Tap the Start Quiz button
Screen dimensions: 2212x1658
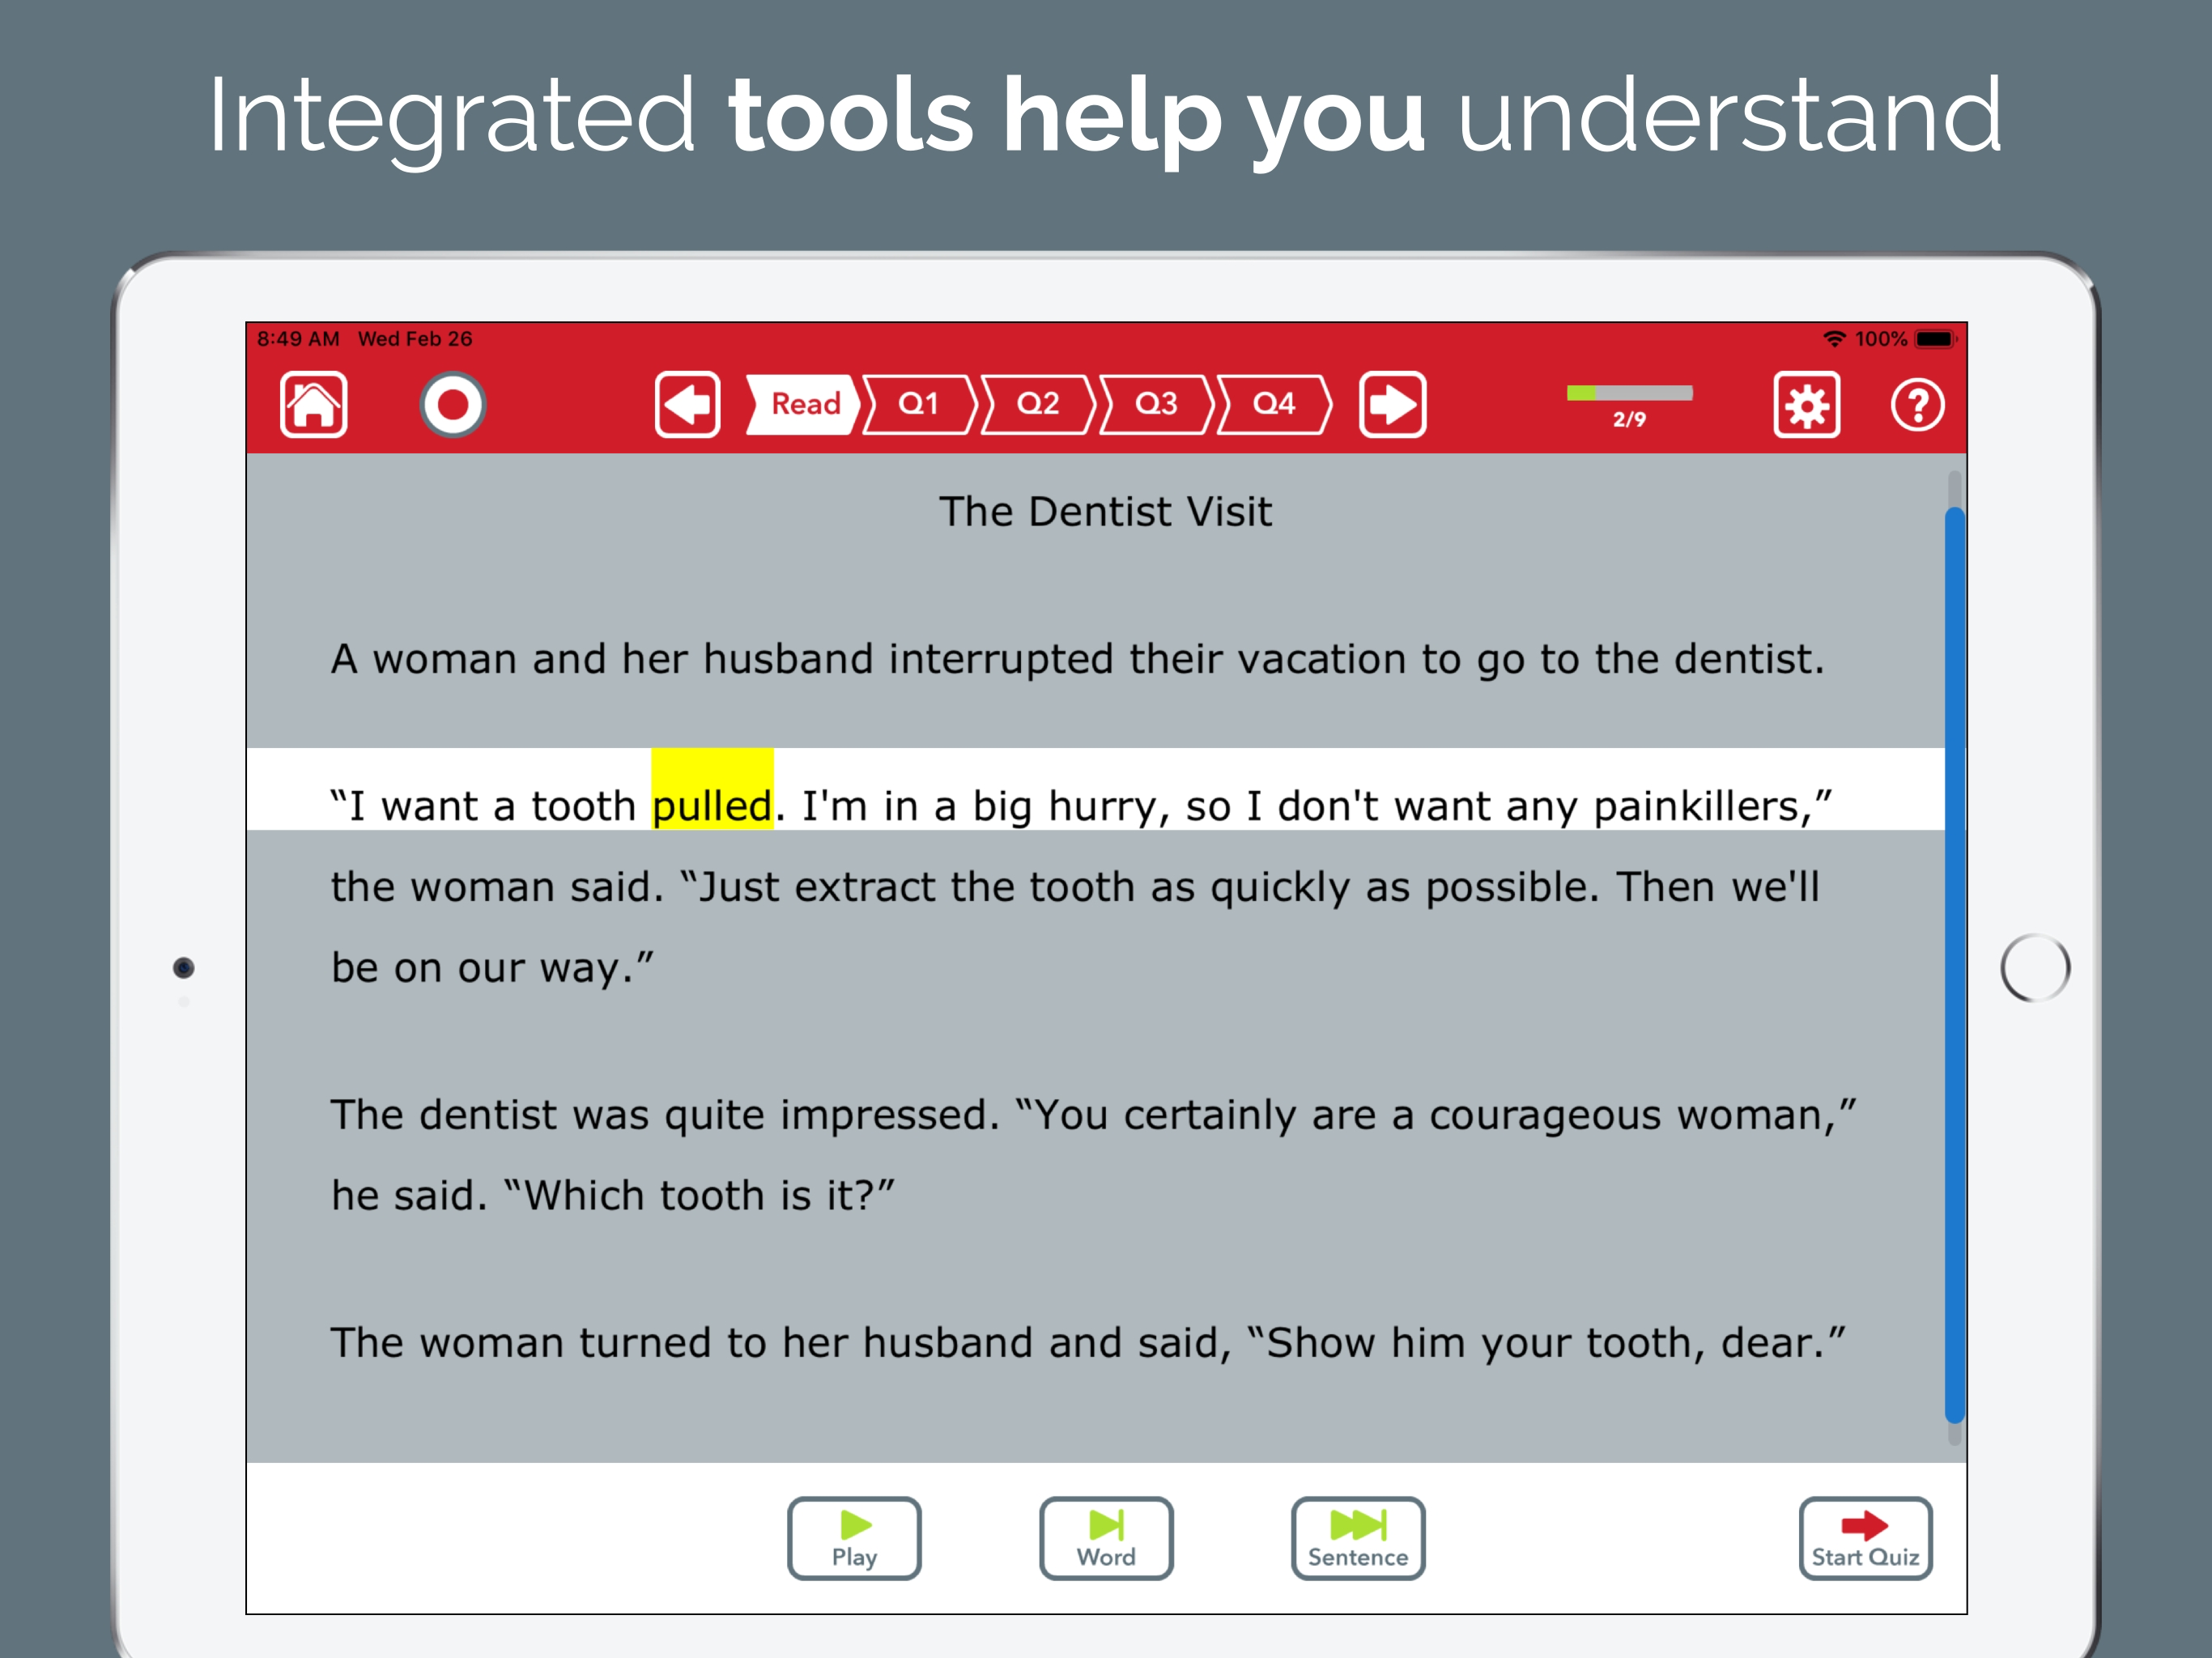(x=1864, y=1537)
